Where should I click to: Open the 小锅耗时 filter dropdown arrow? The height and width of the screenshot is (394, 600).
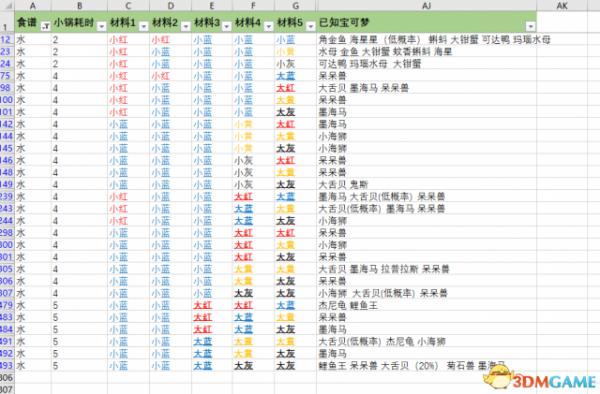tap(102, 26)
